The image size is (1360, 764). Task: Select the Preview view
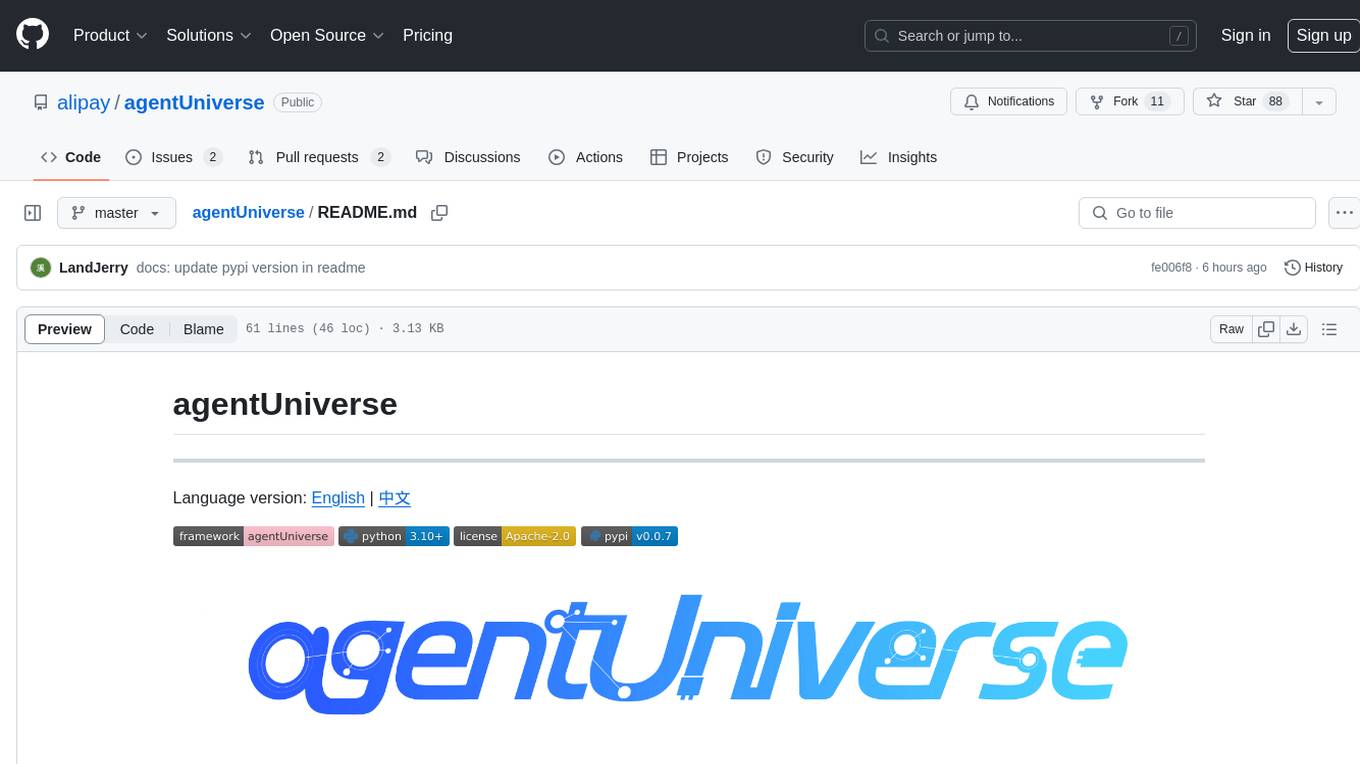click(x=65, y=329)
